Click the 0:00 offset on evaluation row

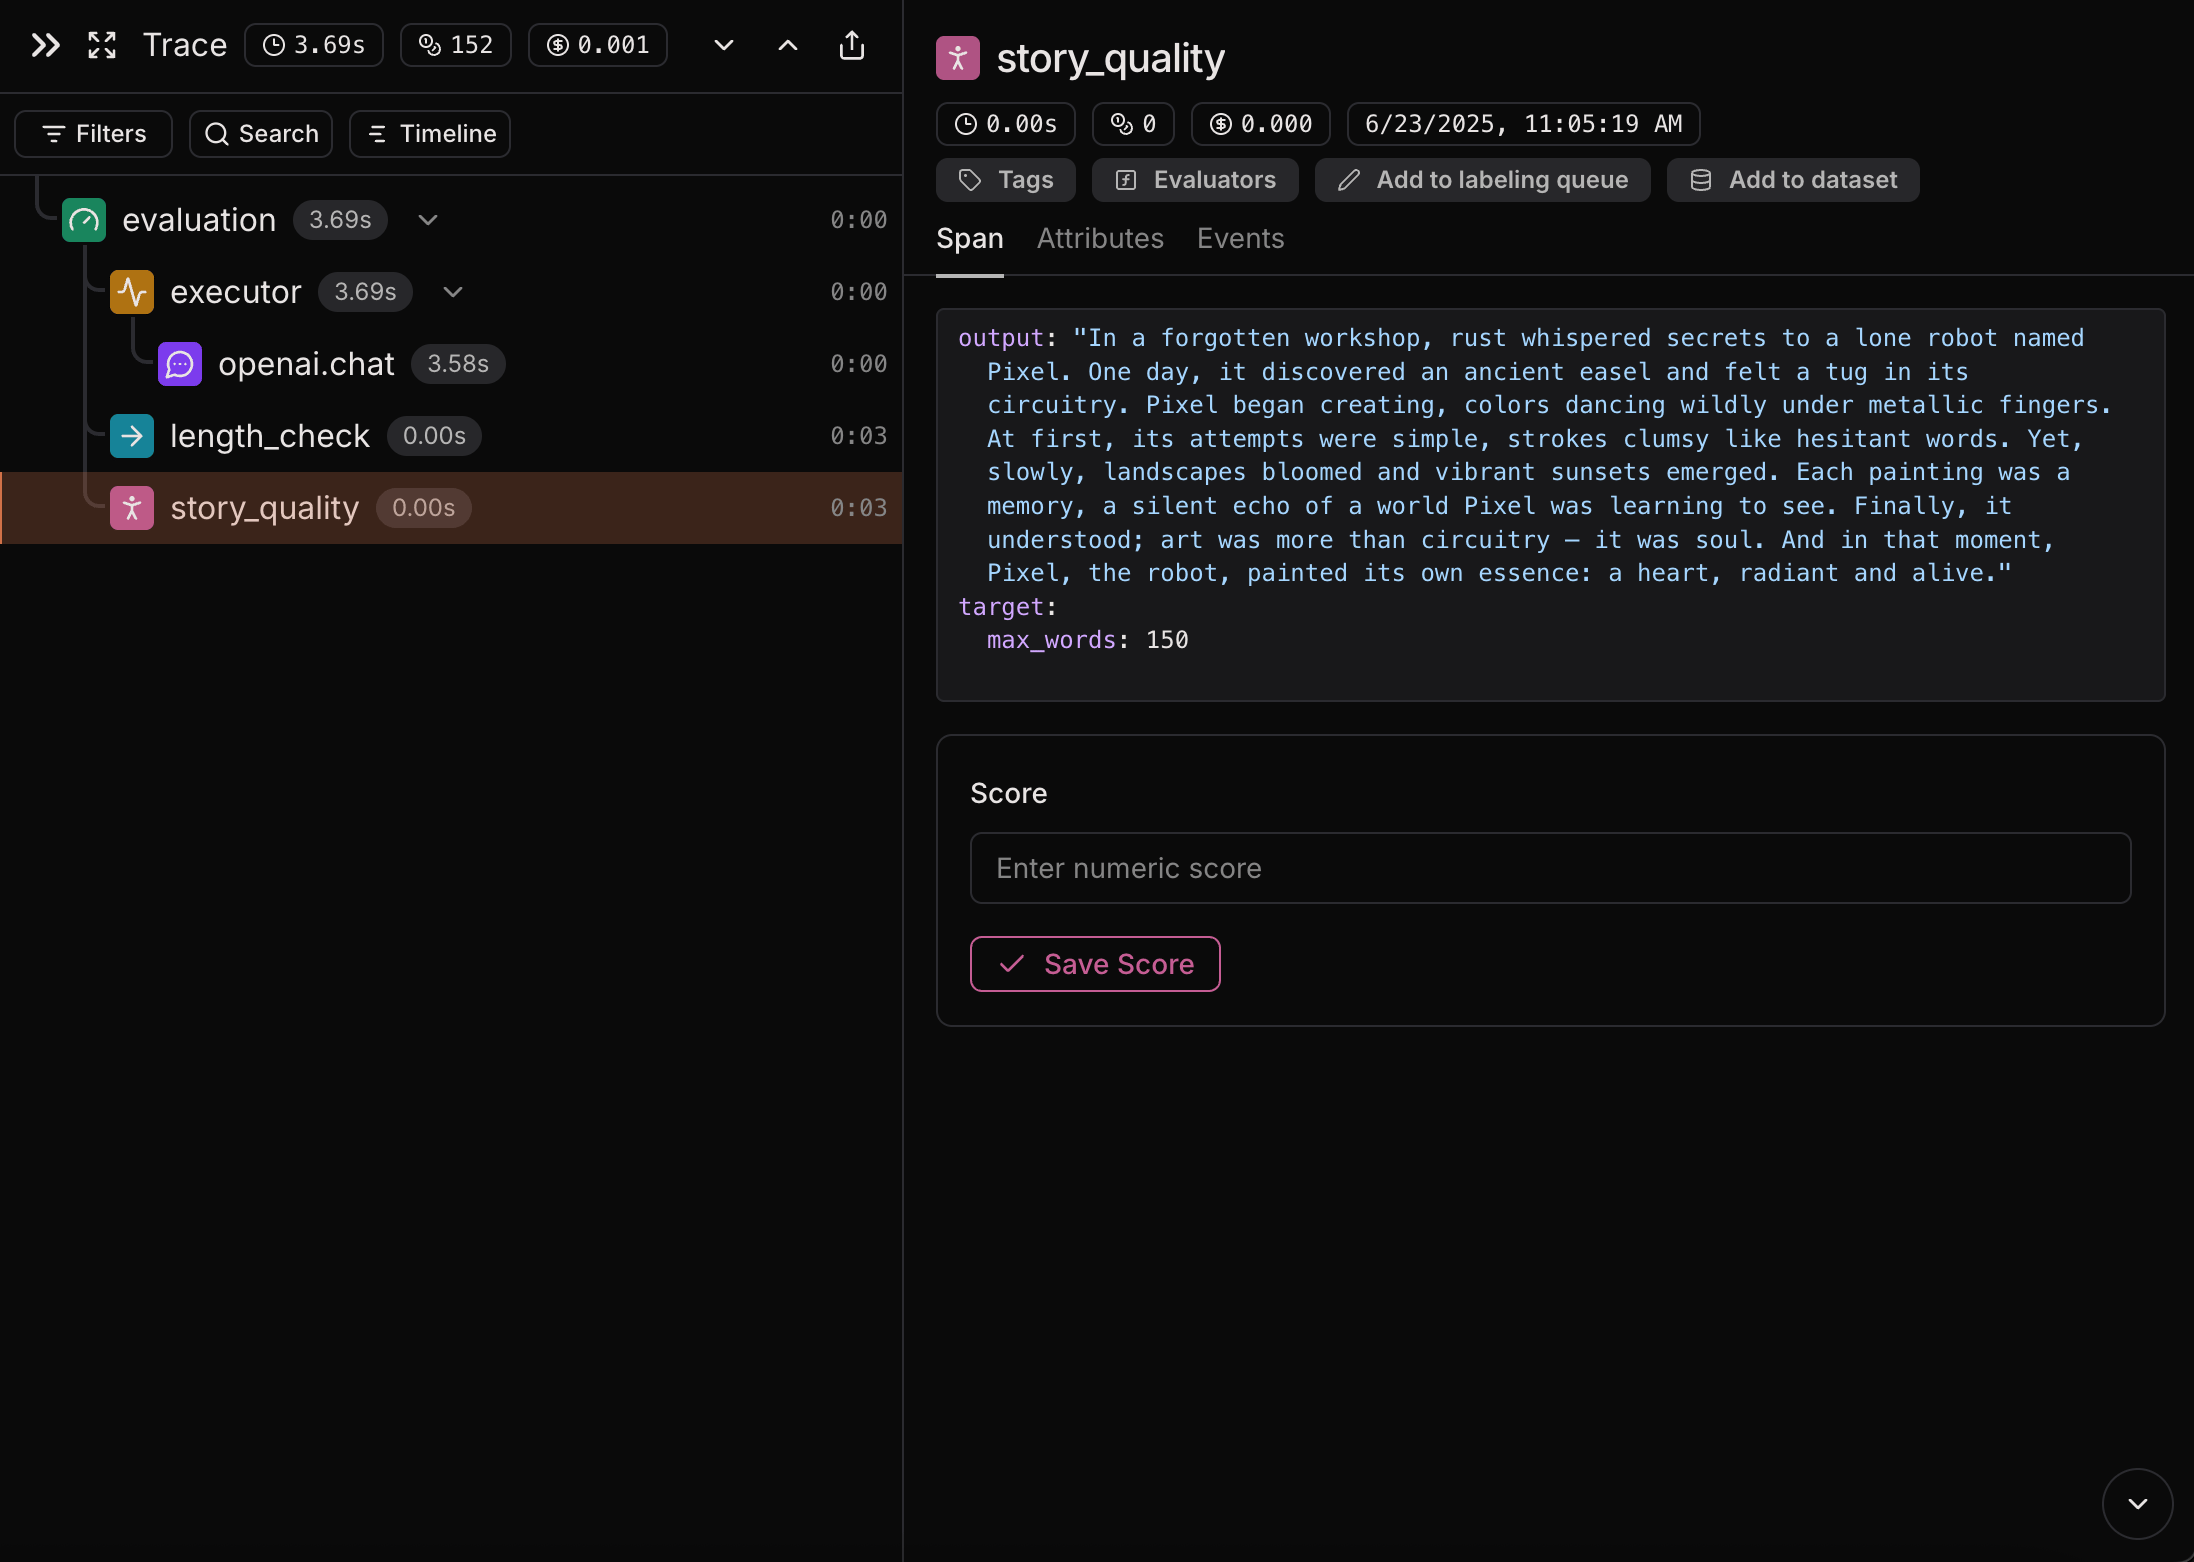click(859, 220)
